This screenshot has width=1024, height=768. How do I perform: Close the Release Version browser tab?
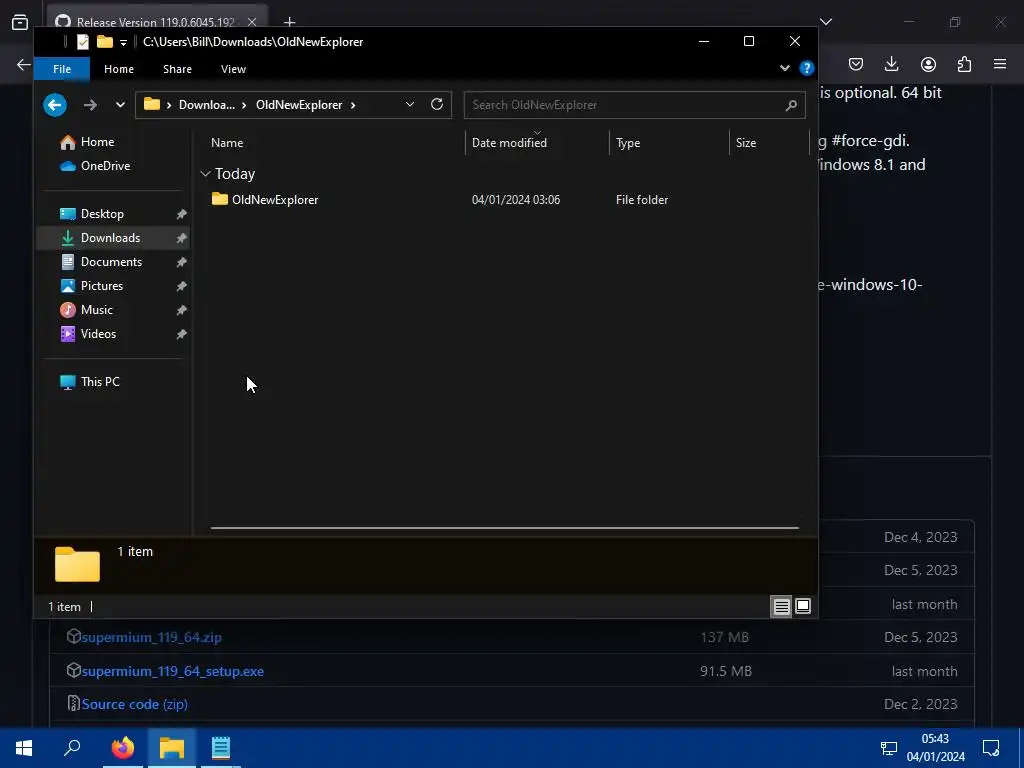click(x=252, y=22)
